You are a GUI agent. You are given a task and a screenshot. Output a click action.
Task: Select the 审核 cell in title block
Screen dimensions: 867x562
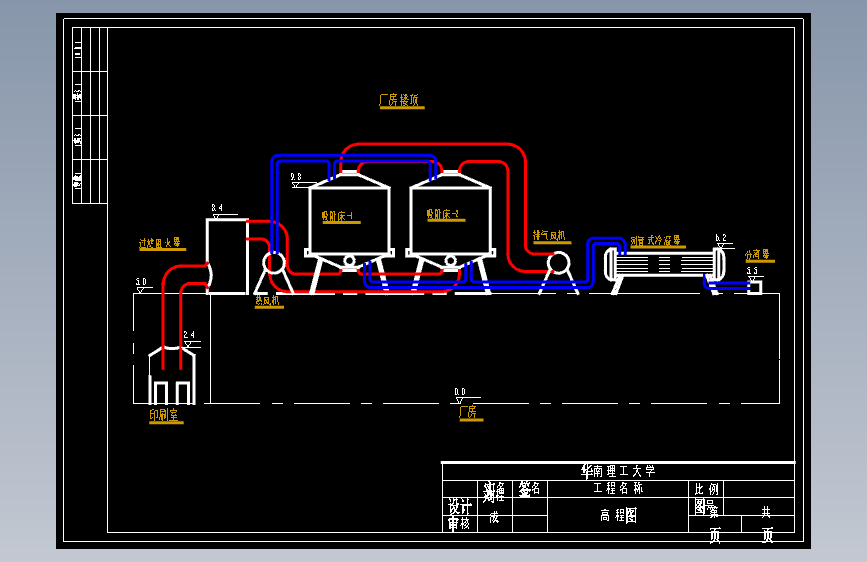pyautogui.click(x=460, y=524)
